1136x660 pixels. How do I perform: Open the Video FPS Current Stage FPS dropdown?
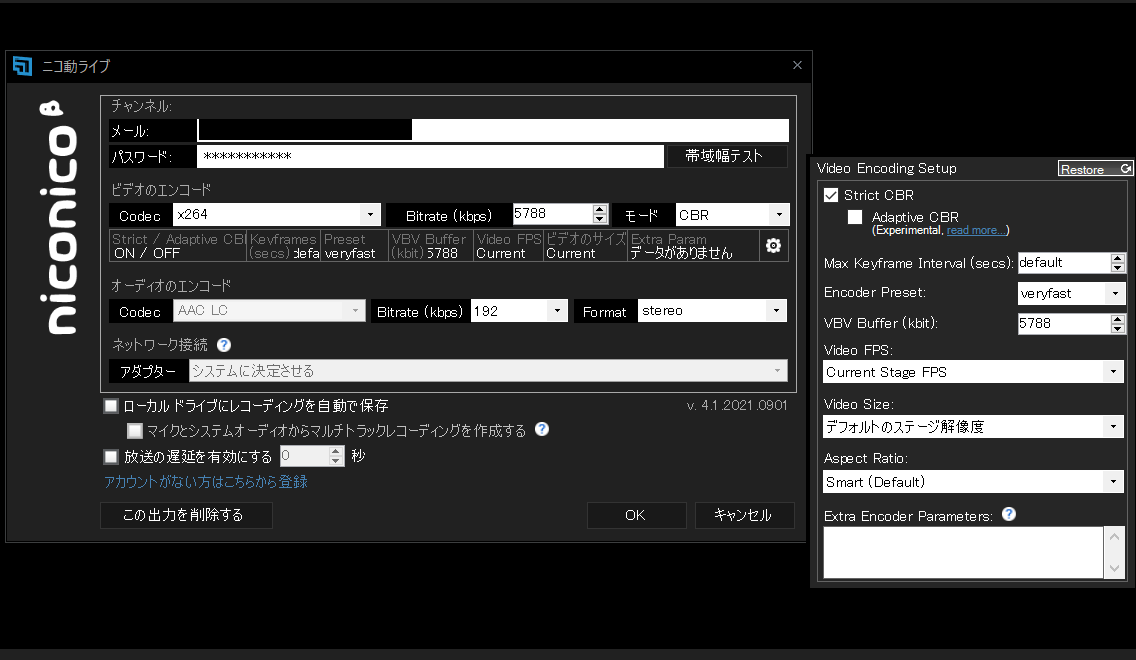pyautogui.click(x=1114, y=372)
